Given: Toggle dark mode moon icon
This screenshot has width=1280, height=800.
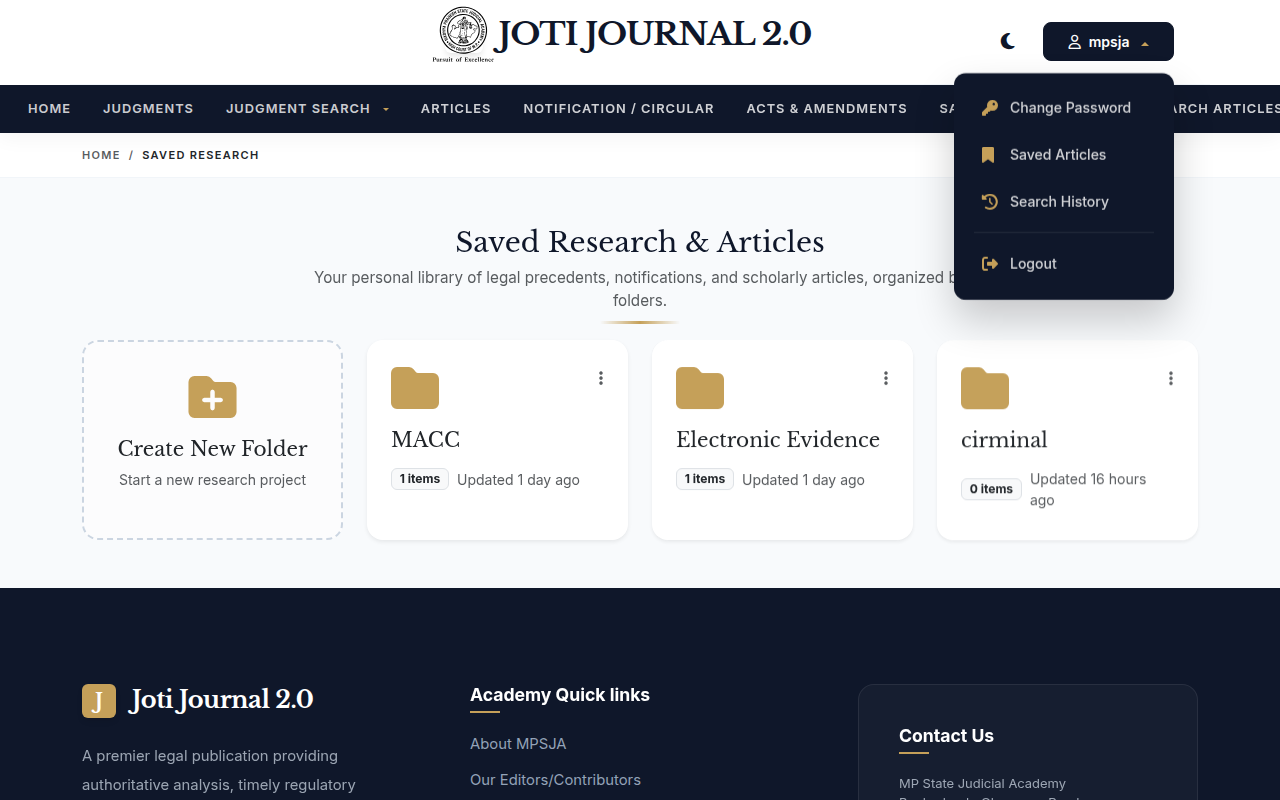Looking at the screenshot, I should click(1008, 41).
